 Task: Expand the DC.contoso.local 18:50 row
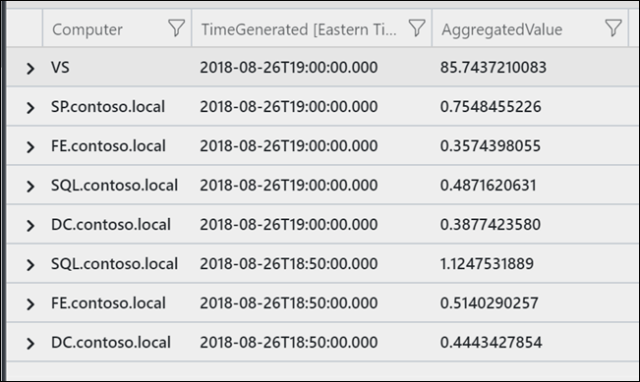(30, 343)
